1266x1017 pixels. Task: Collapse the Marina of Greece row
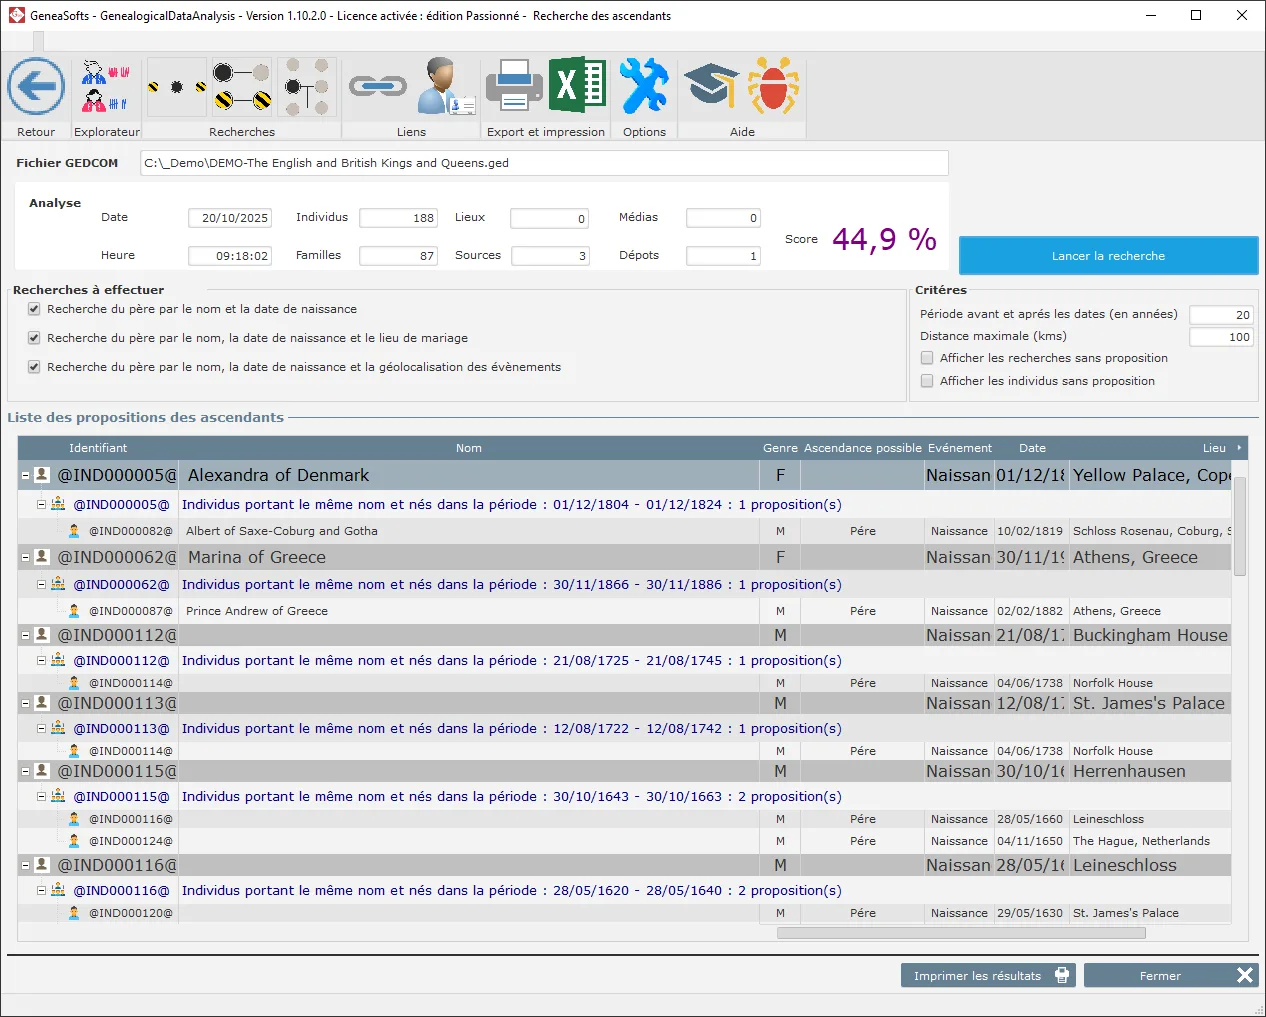26,557
